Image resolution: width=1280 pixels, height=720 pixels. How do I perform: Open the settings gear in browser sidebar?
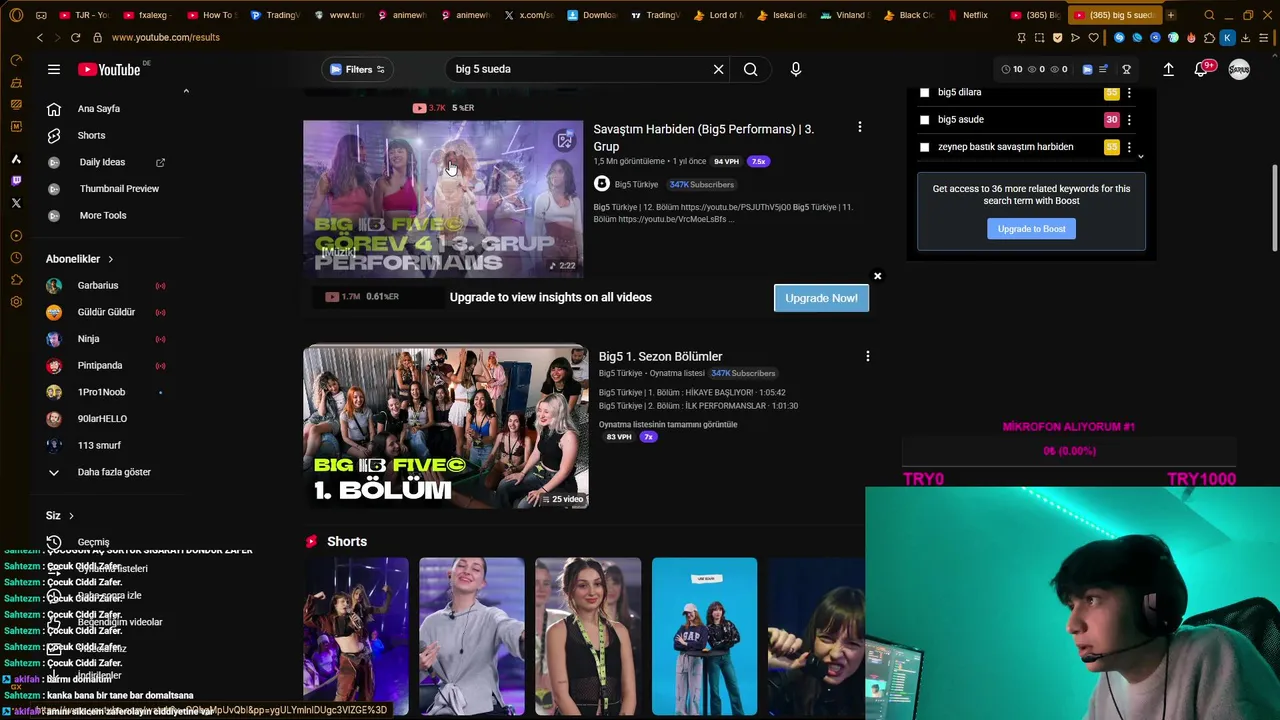point(16,302)
